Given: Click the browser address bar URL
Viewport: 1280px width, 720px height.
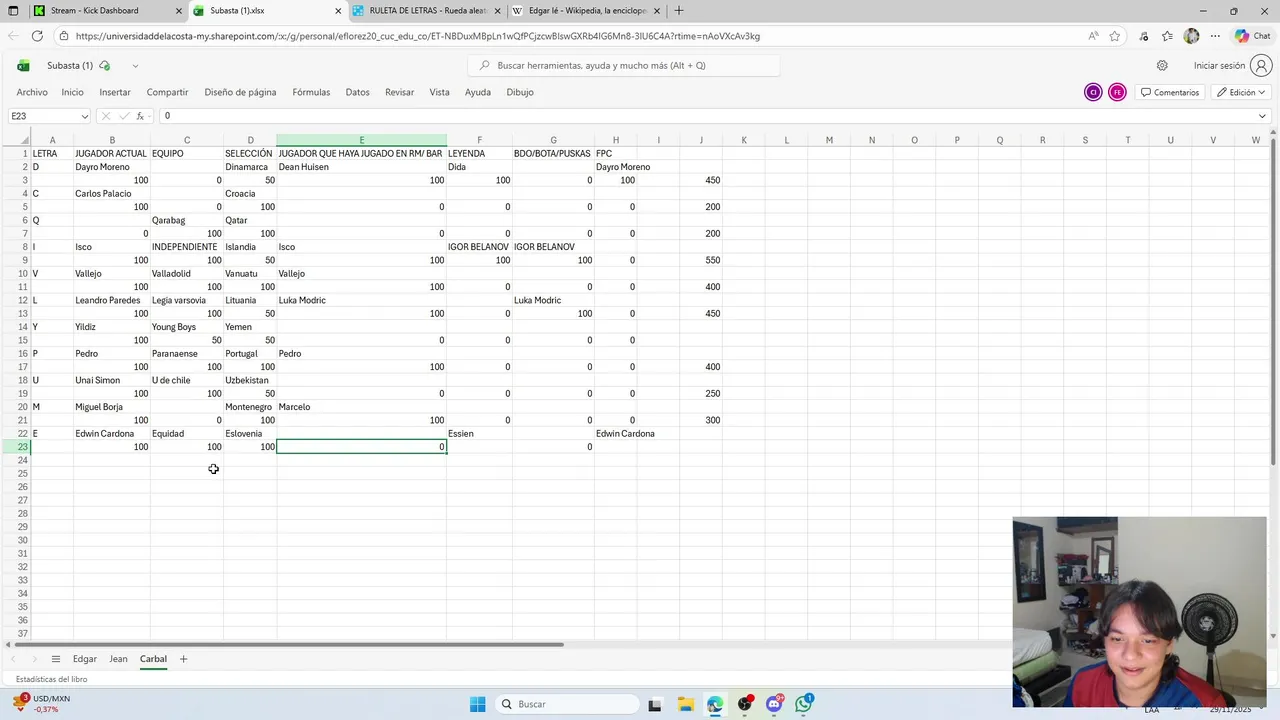Looking at the screenshot, I should pos(417,36).
